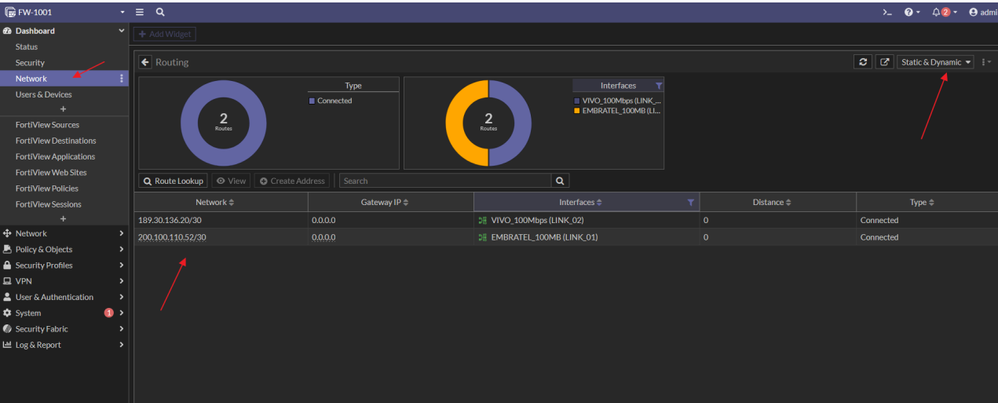
Task: Open the Static & Dynamic dropdown
Action: coord(936,62)
